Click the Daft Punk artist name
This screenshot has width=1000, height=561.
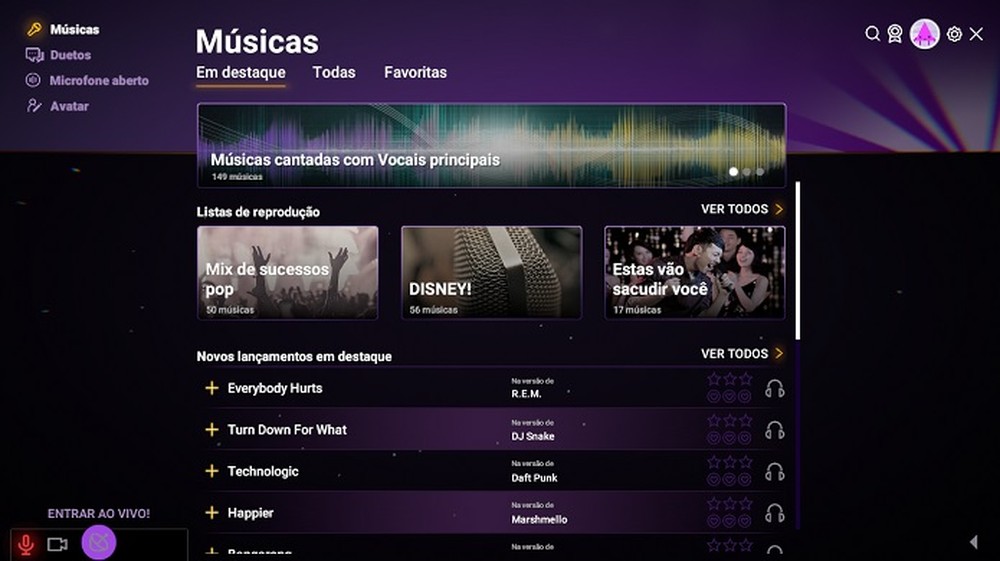tap(534, 477)
